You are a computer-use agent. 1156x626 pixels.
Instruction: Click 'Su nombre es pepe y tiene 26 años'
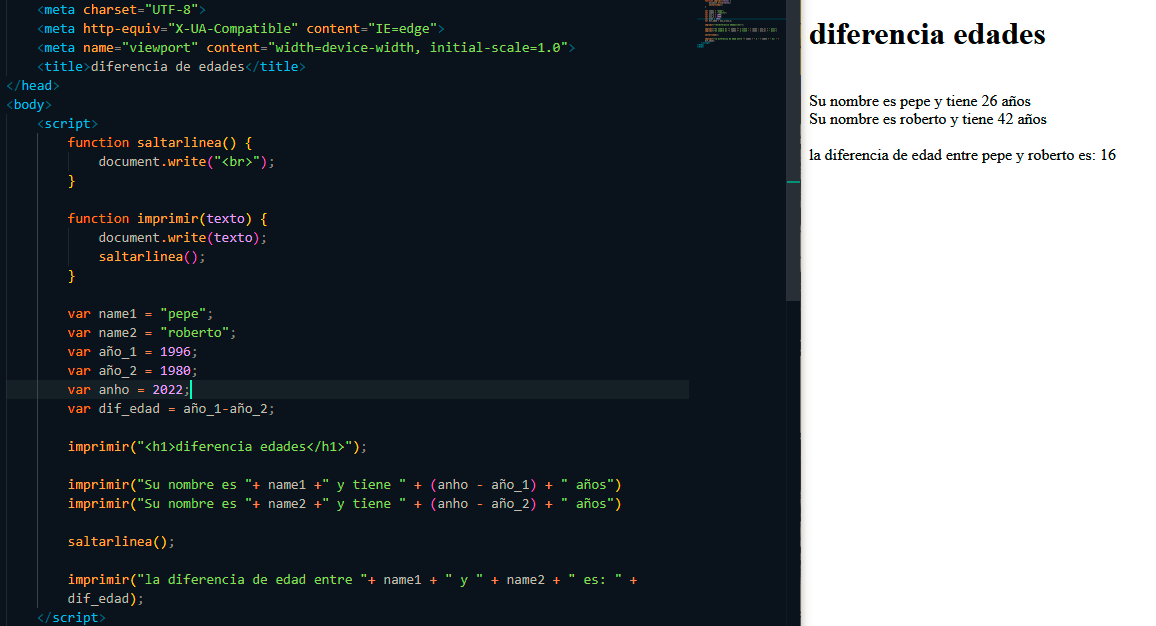[x=919, y=101]
